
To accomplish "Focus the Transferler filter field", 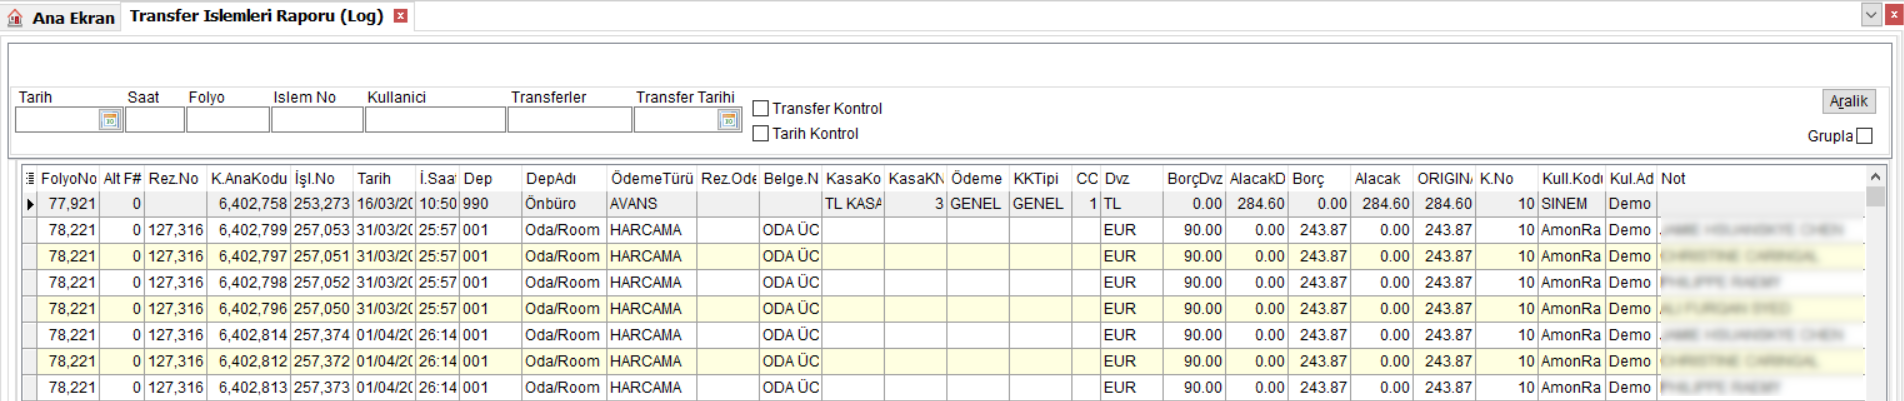I will point(570,120).
